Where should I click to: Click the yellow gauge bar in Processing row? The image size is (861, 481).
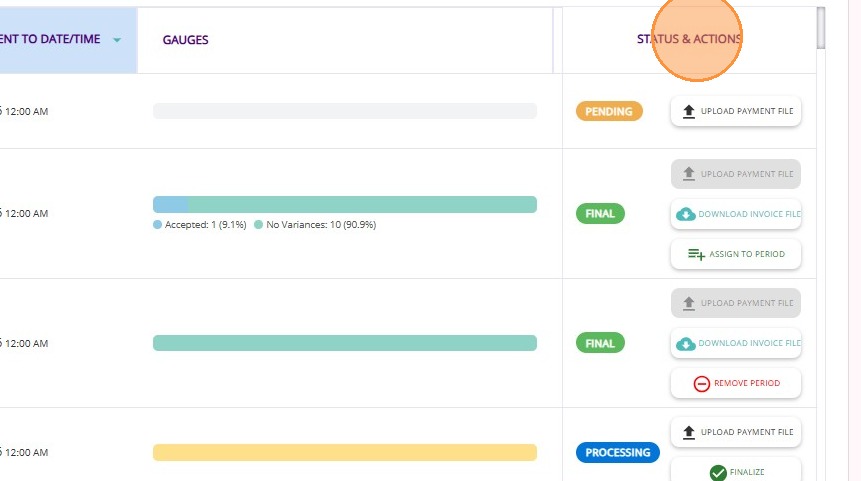pos(344,453)
